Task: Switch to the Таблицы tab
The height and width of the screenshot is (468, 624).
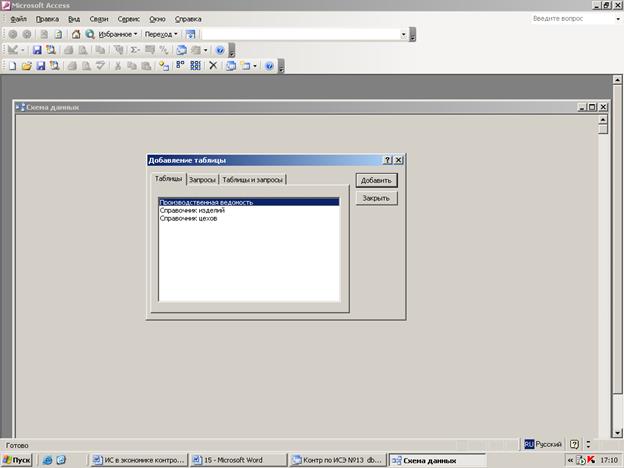Action: click(x=168, y=179)
